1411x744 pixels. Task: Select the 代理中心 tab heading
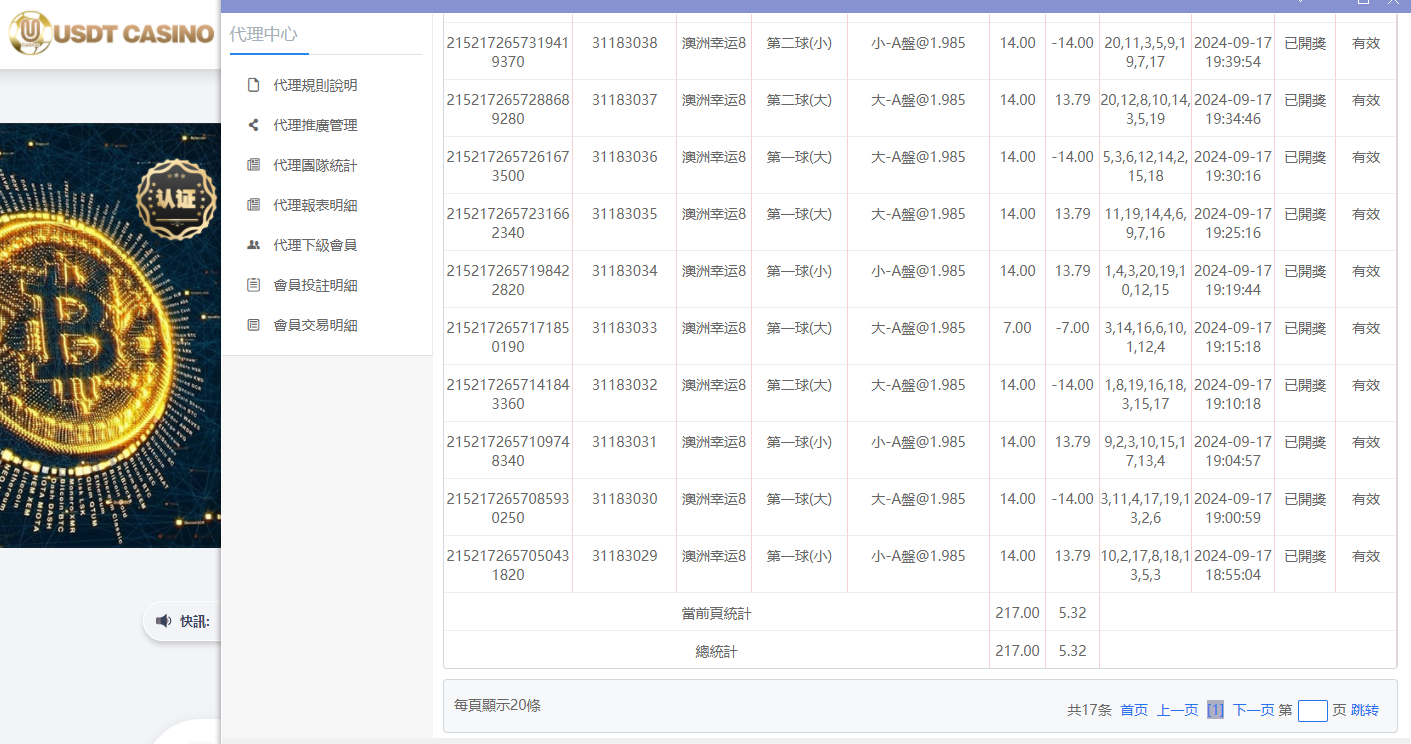263,34
